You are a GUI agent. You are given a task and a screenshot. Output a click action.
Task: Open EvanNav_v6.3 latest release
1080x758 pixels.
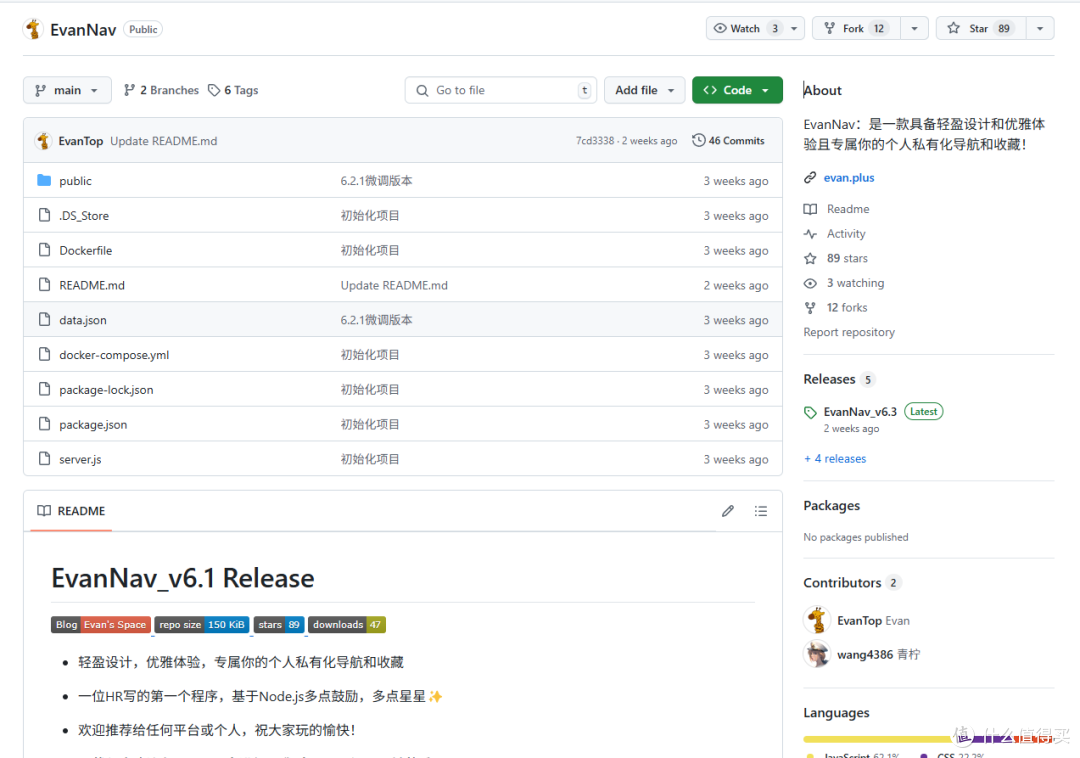click(860, 412)
